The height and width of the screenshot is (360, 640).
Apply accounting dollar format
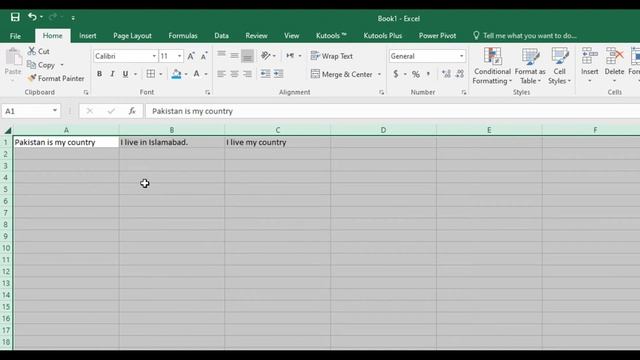coord(396,74)
